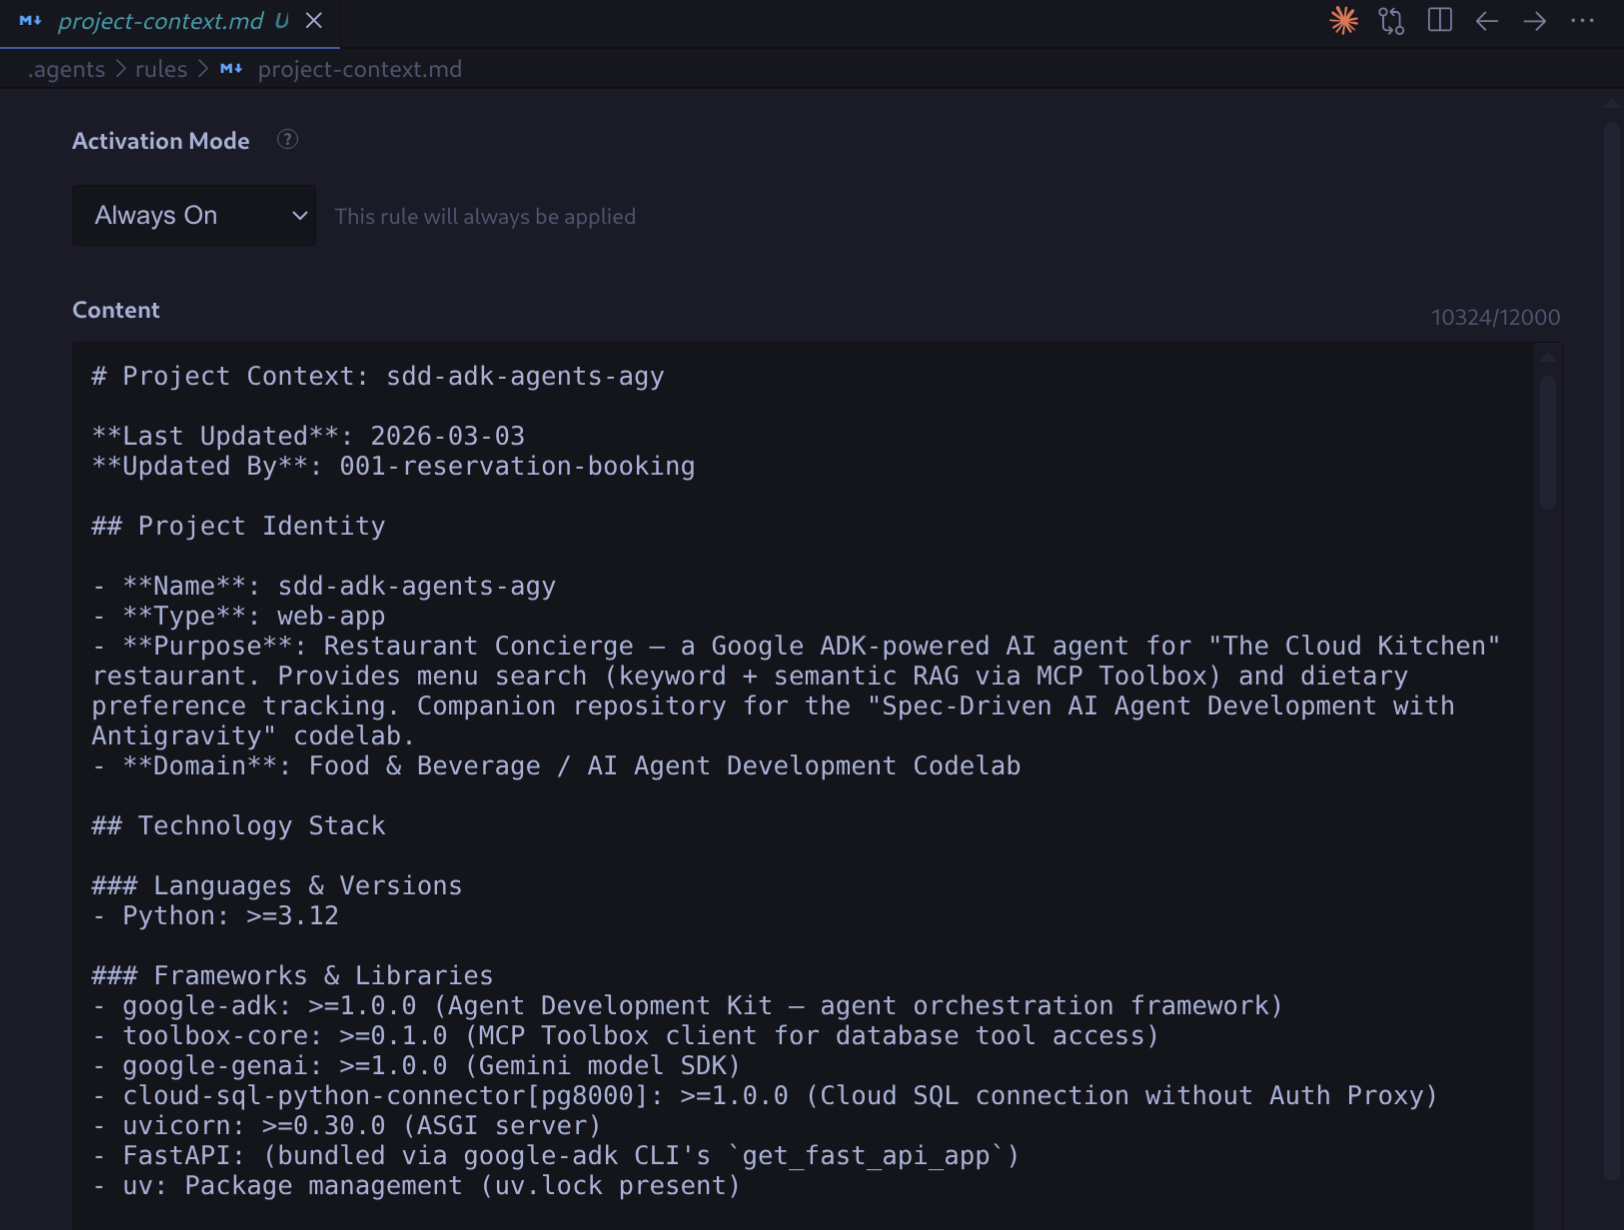This screenshot has height=1230, width=1624.
Task: Click the editor pane scroll-up arrow
Action: [x=1611, y=103]
